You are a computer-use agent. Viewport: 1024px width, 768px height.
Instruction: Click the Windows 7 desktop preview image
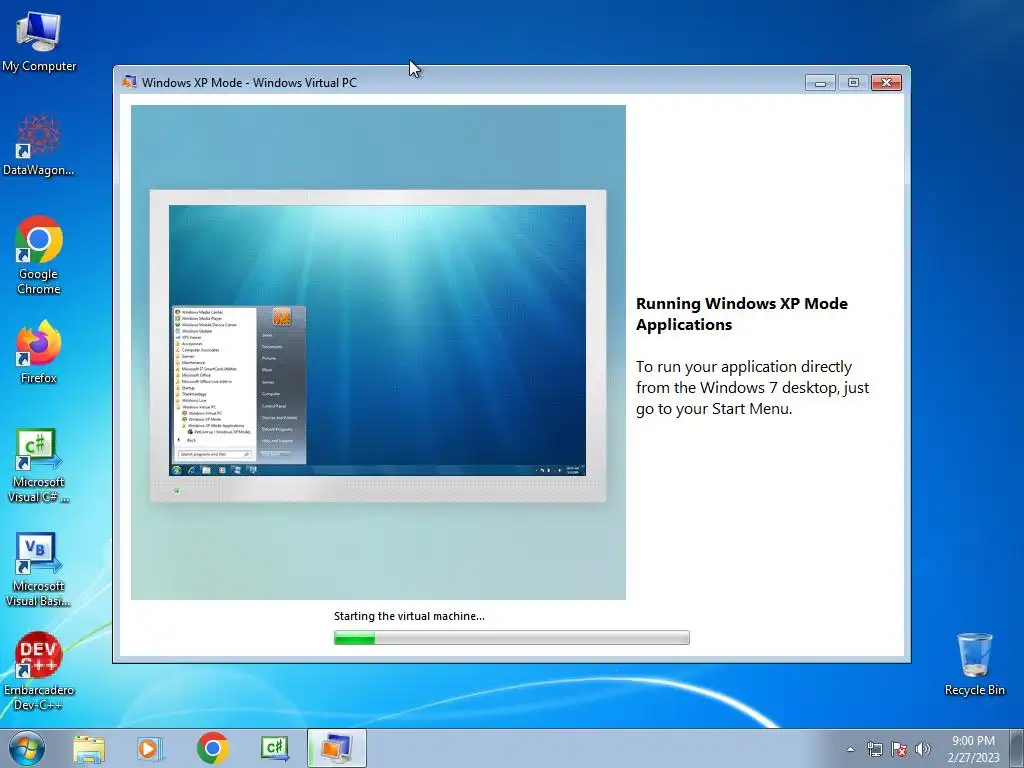tap(378, 352)
